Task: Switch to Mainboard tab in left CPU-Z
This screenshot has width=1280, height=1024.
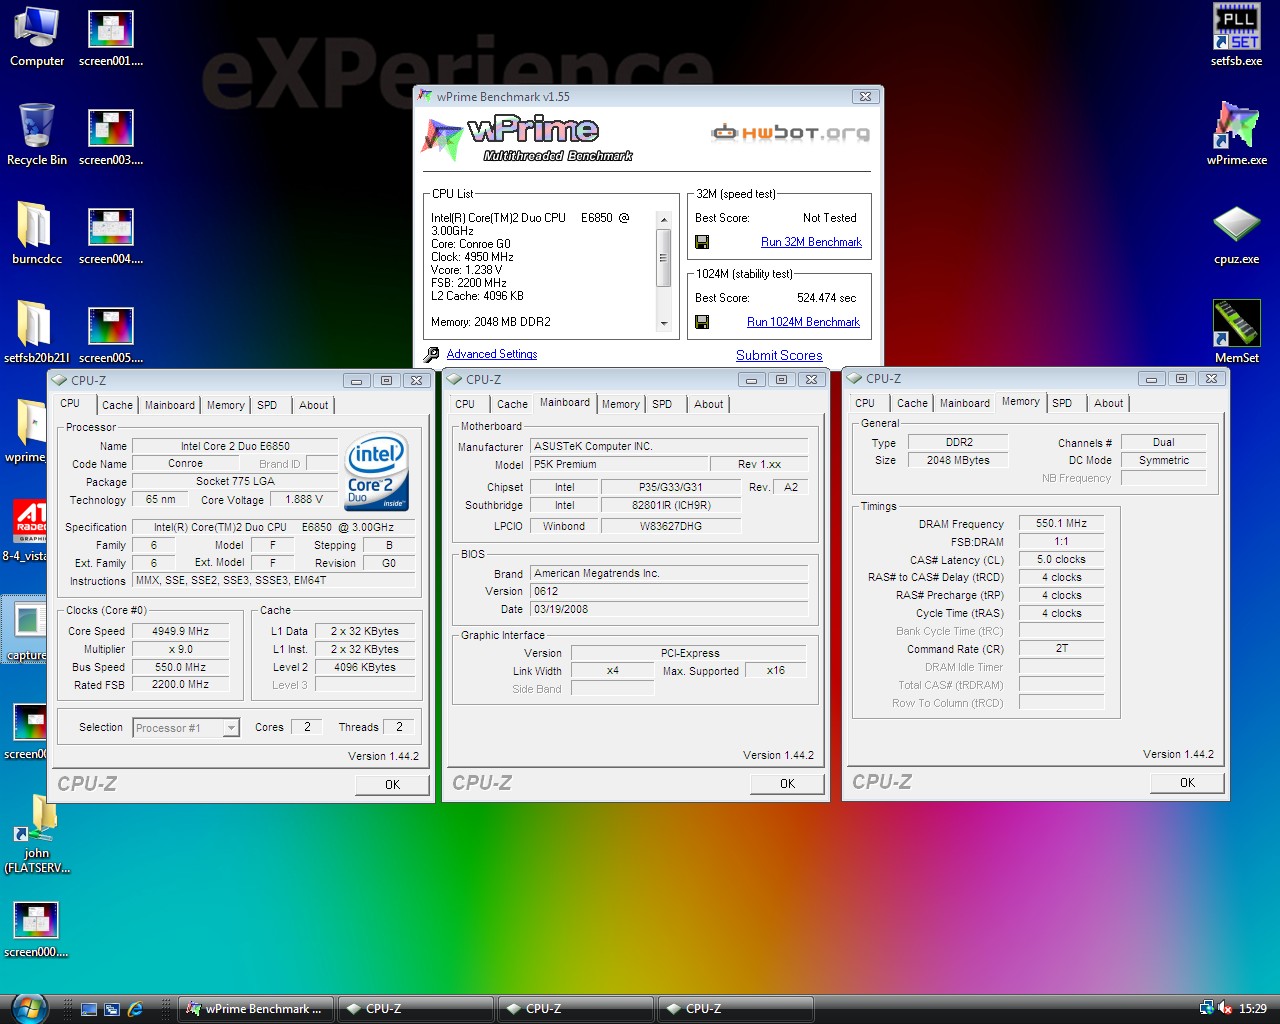Action: click(x=170, y=405)
